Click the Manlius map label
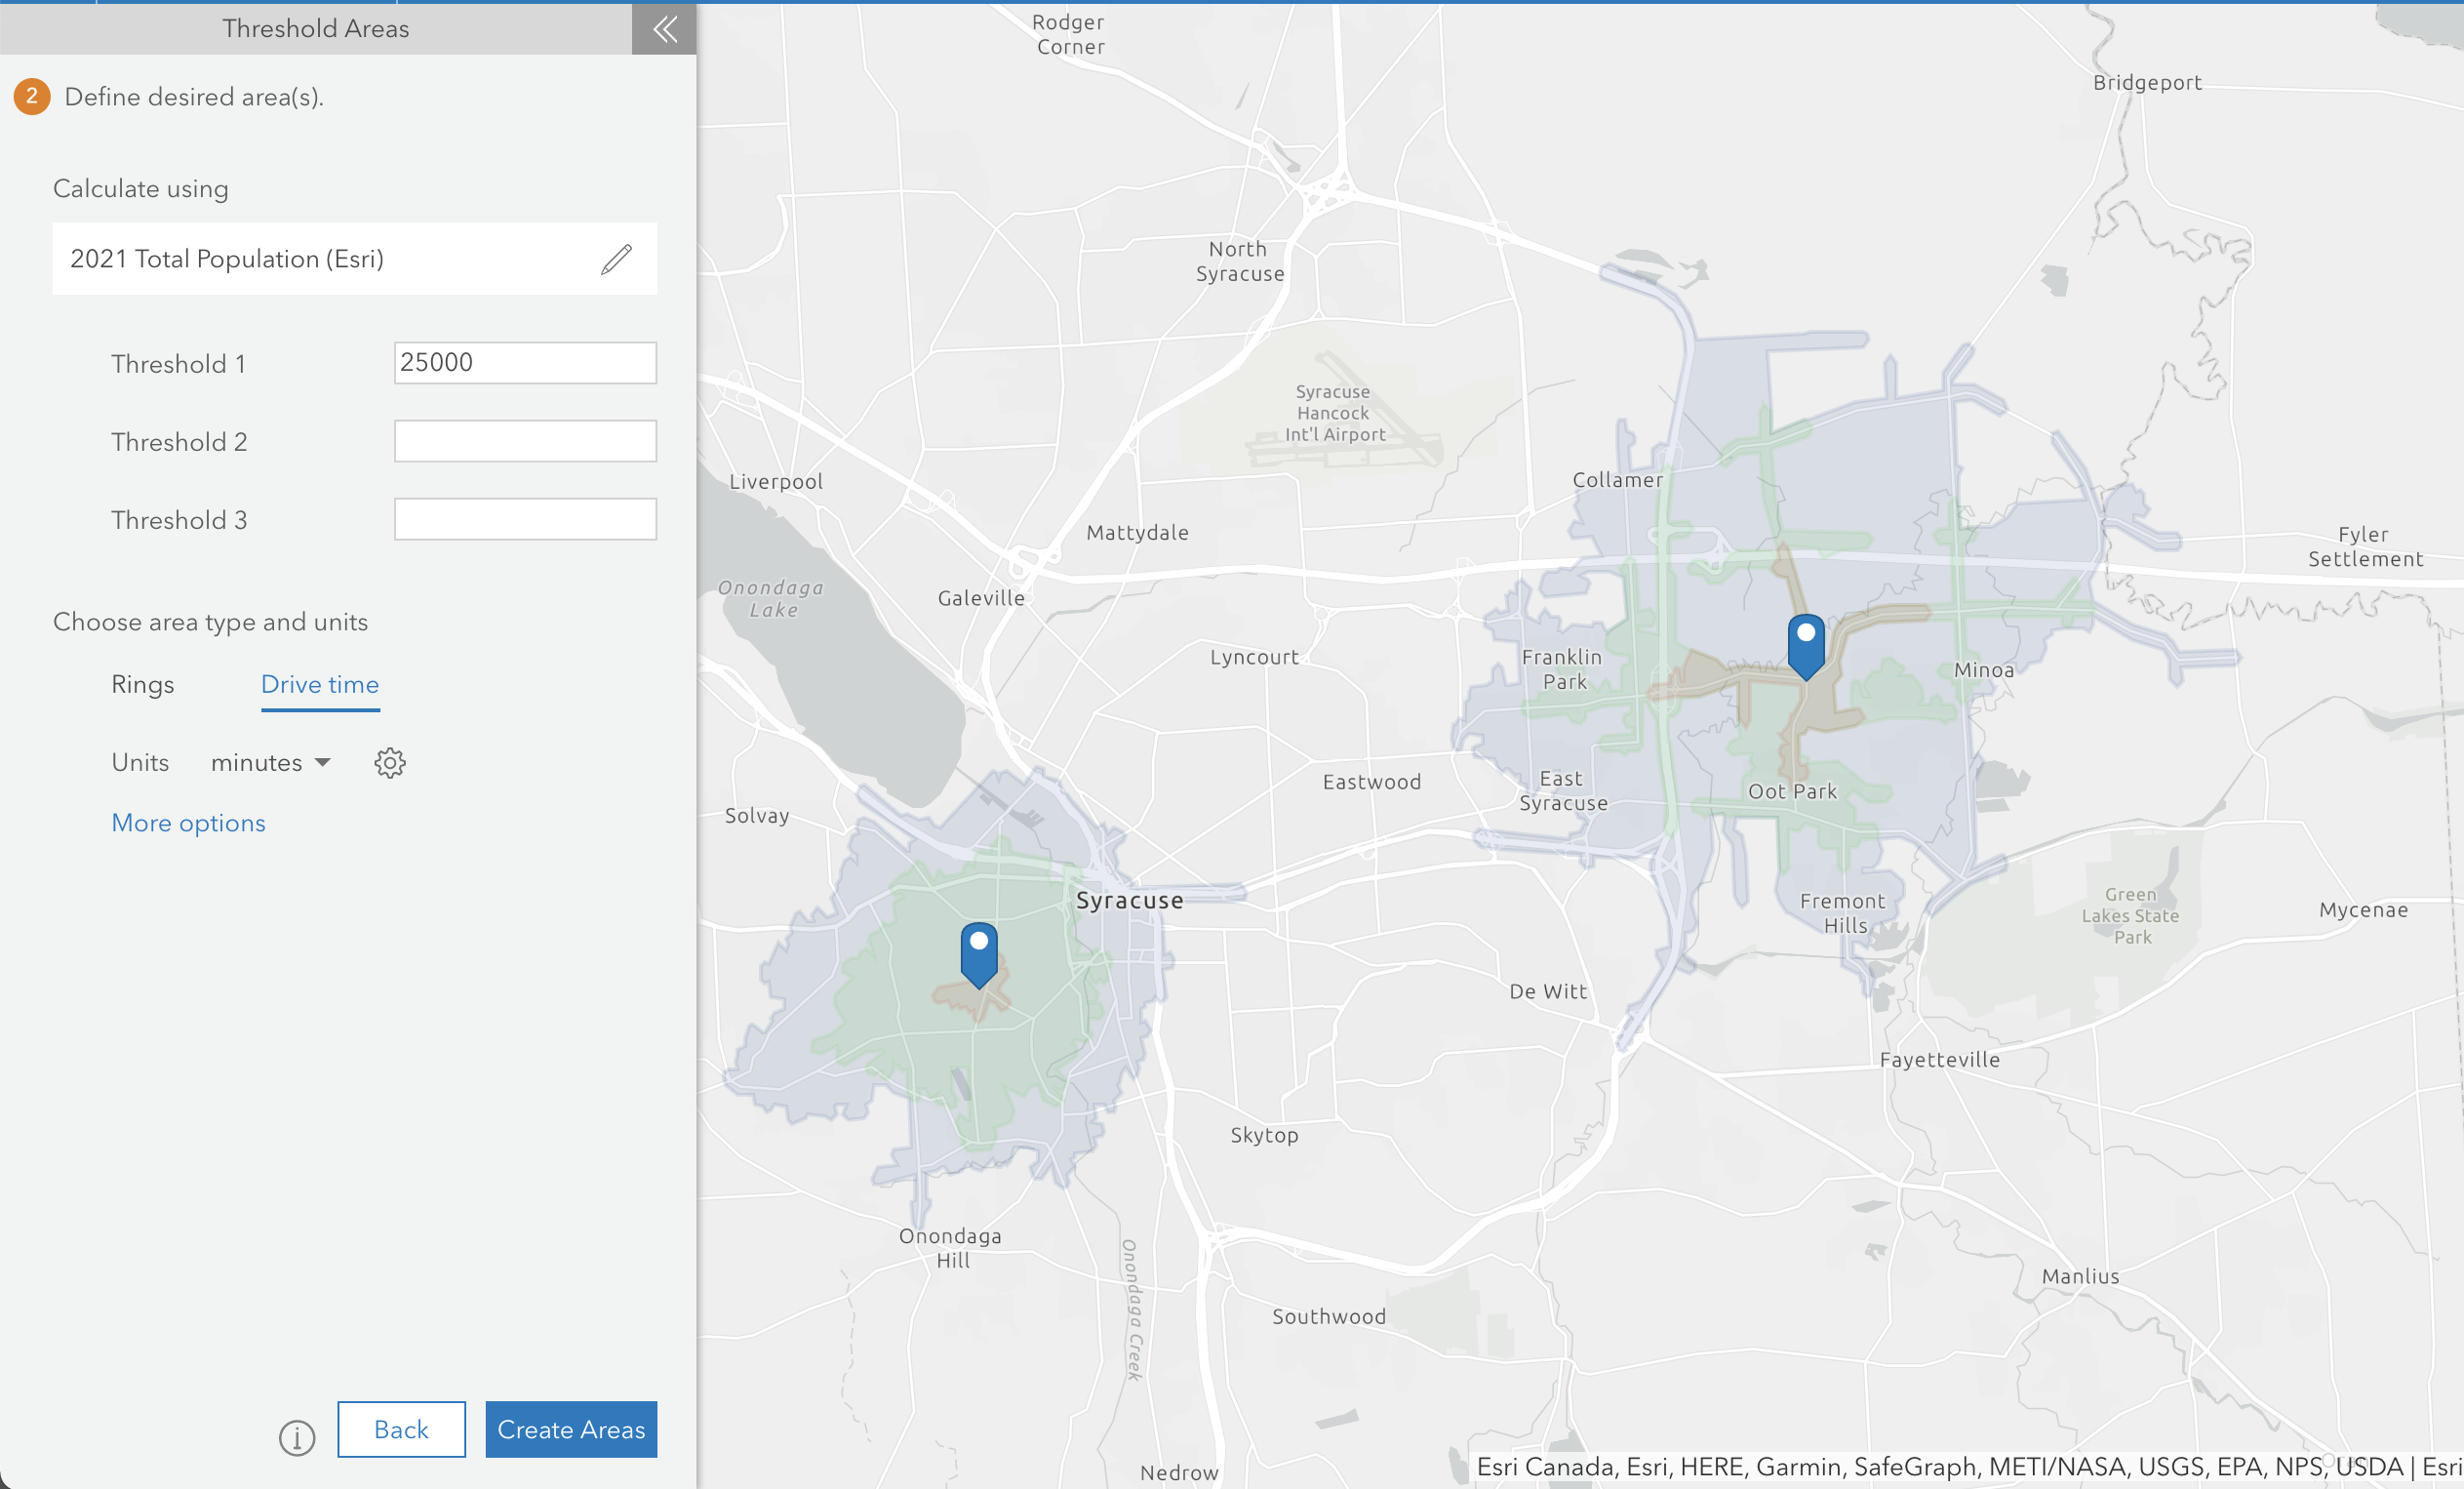 tap(2080, 1276)
